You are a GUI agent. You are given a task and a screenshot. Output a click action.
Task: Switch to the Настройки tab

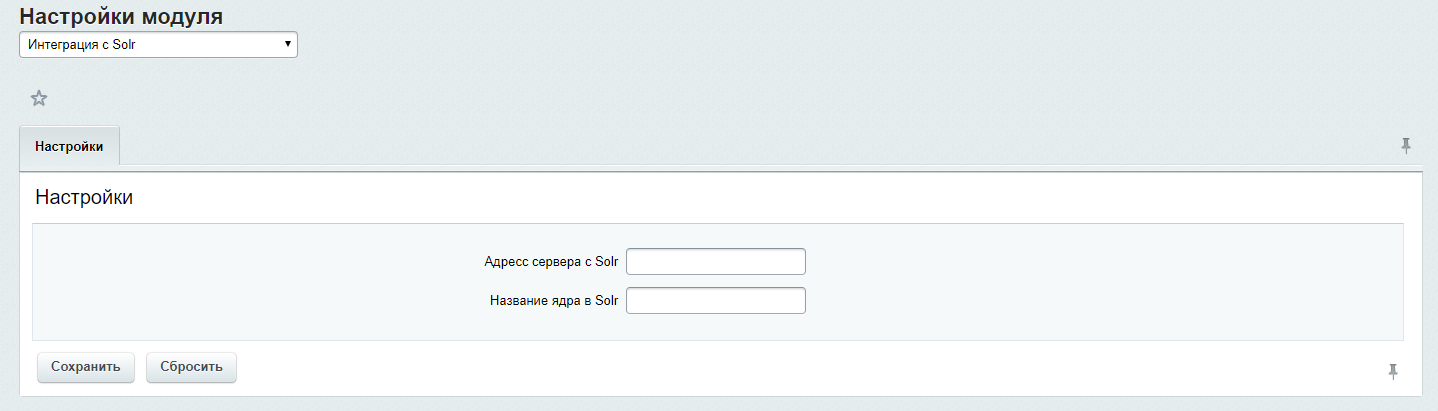pos(69,146)
